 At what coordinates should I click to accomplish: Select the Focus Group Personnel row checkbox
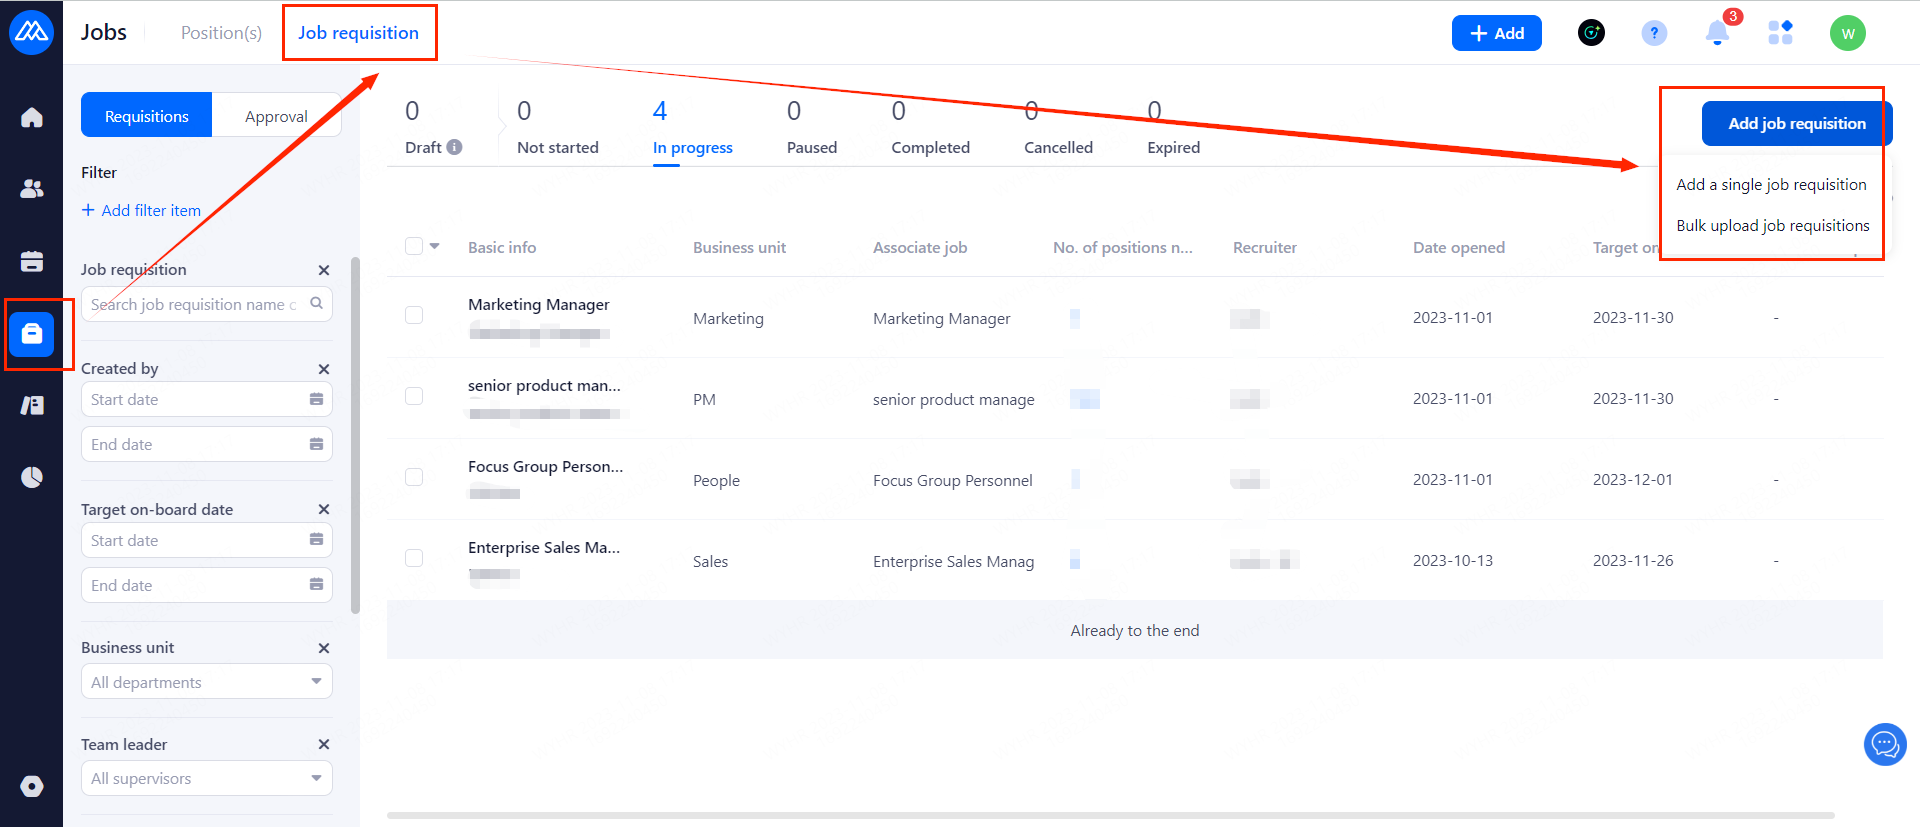point(414,477)
